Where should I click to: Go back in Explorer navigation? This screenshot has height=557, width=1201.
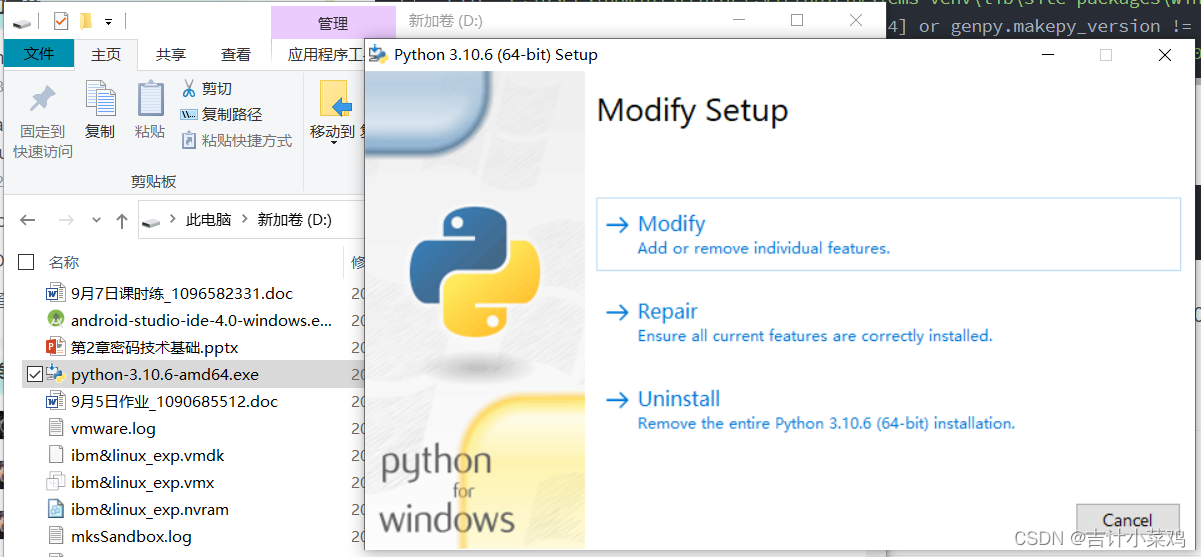(28, 220)
